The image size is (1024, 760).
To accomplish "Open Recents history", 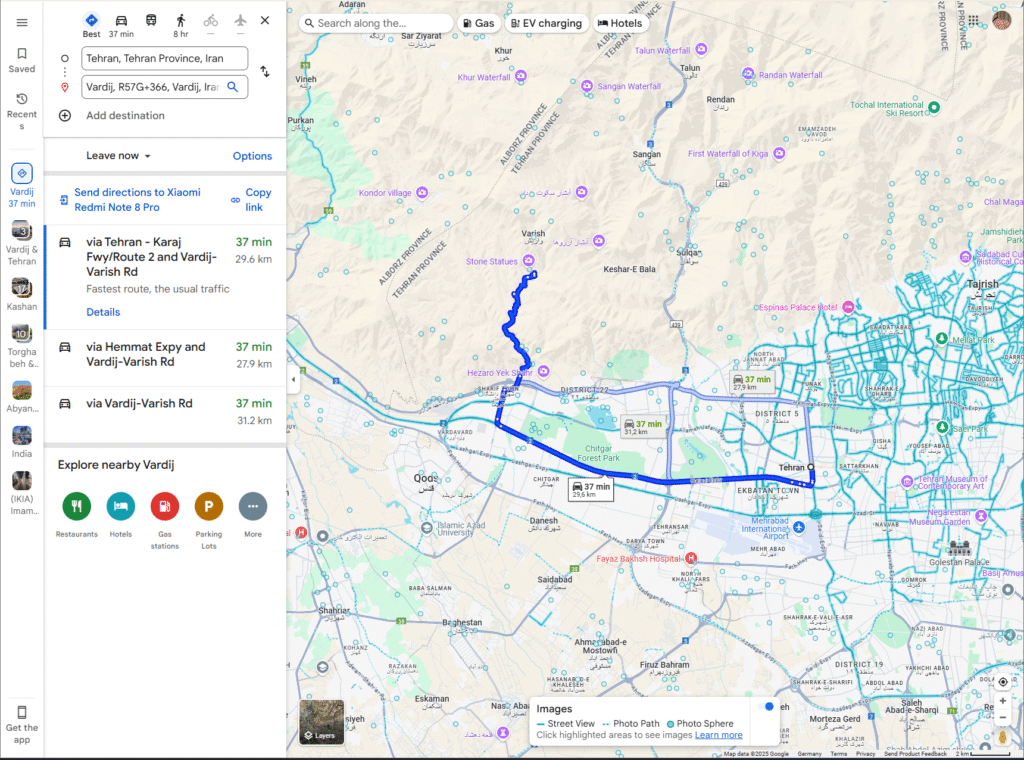I will [22, 111].
